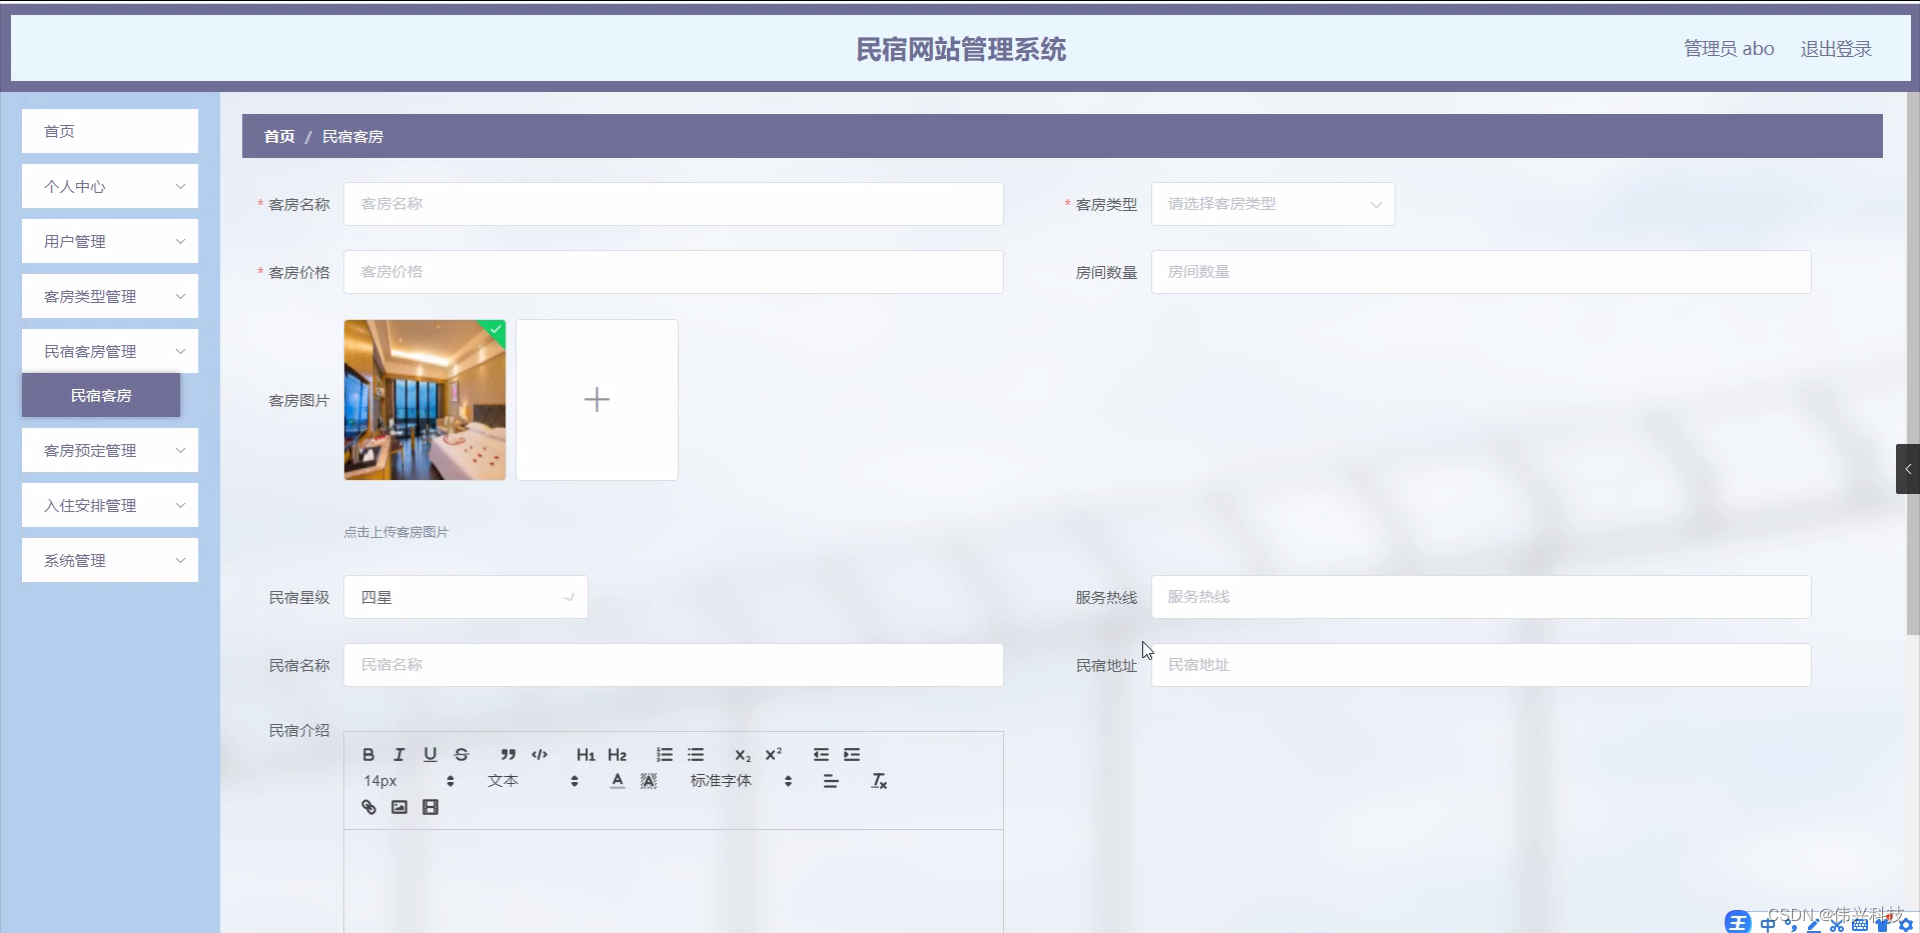Click the upload area to add room image

point(596,399)
